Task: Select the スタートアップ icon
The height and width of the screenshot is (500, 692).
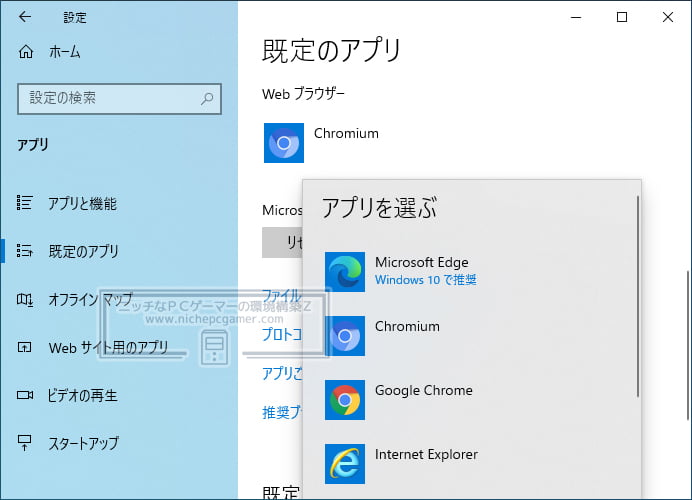Action: tap(24, 443)
